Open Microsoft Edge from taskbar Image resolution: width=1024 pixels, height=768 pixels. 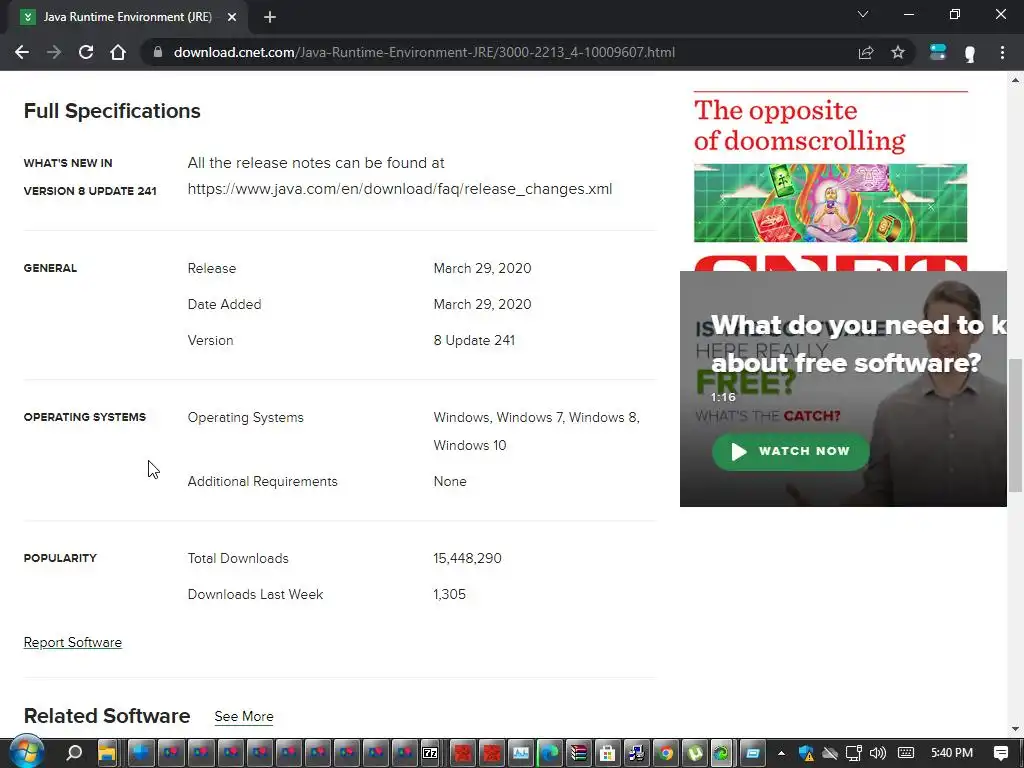click(550, 753)
